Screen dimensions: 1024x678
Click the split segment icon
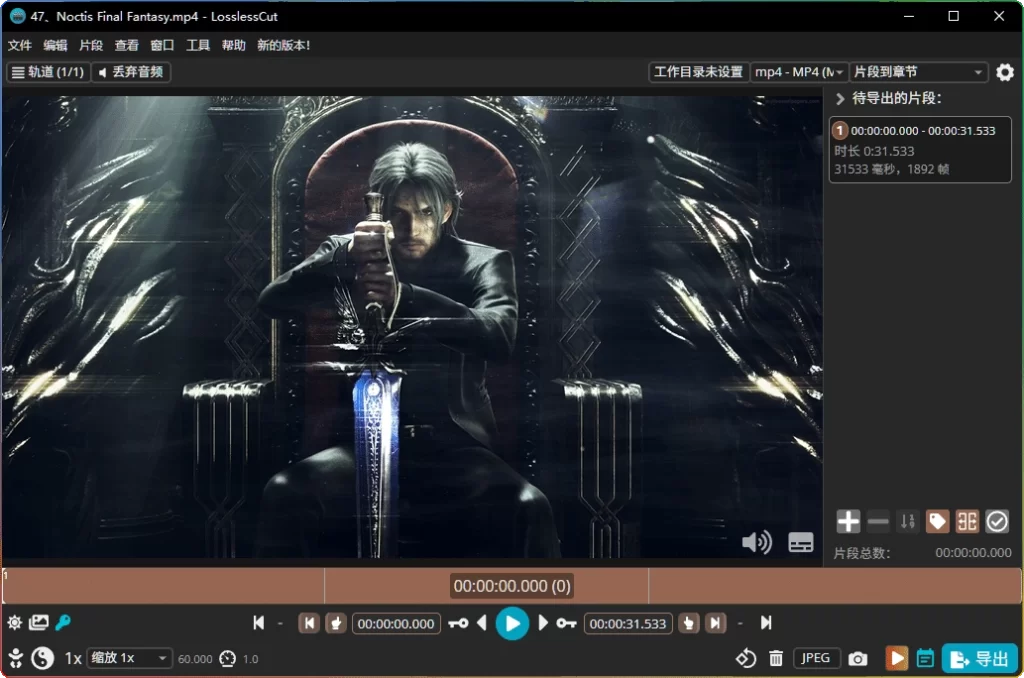coord(967,521)
